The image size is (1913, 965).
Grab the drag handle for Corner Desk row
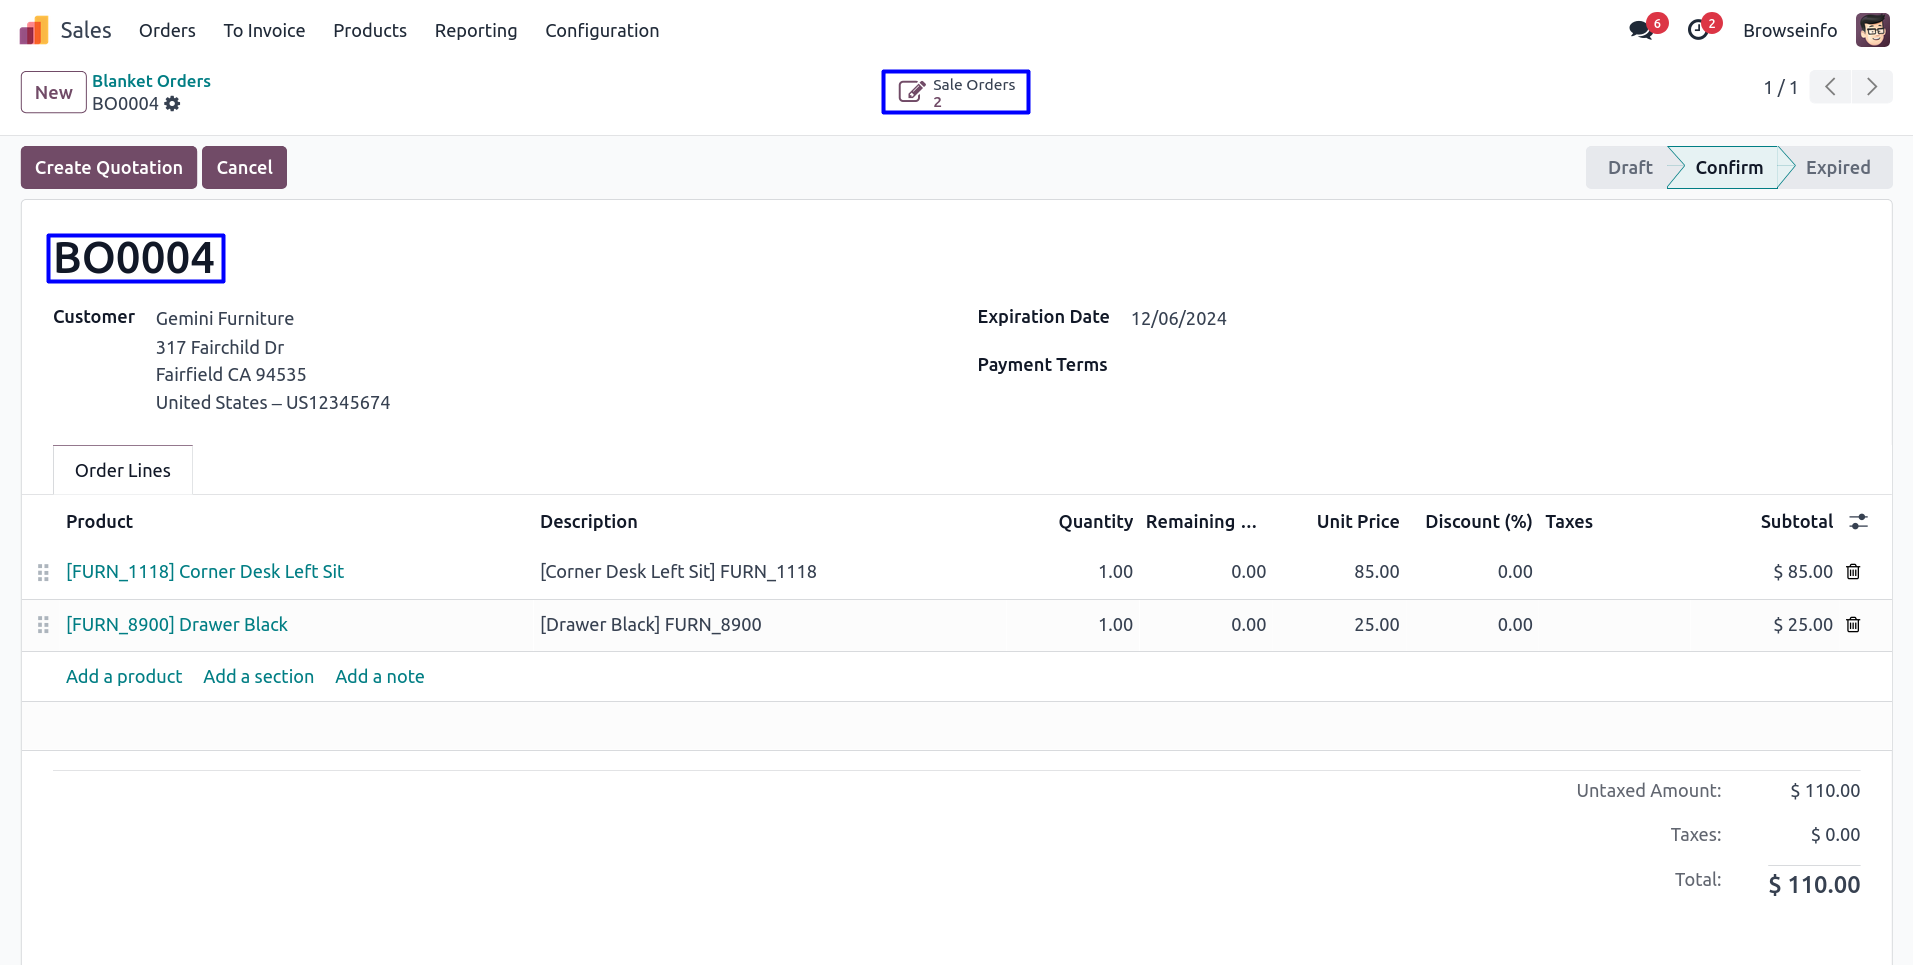coord(43,572)
